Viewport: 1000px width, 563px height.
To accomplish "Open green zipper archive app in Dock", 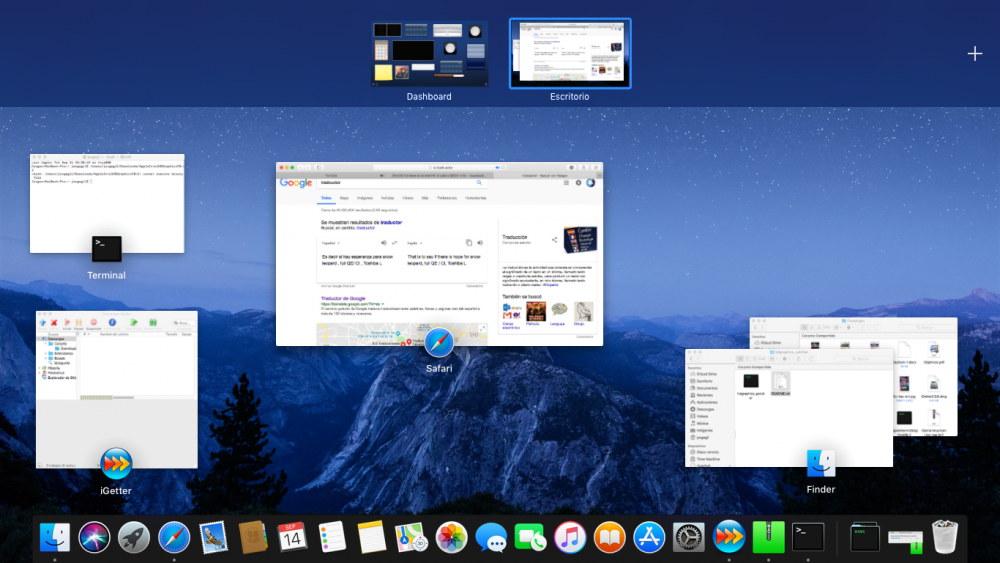I will click(768, 537).
